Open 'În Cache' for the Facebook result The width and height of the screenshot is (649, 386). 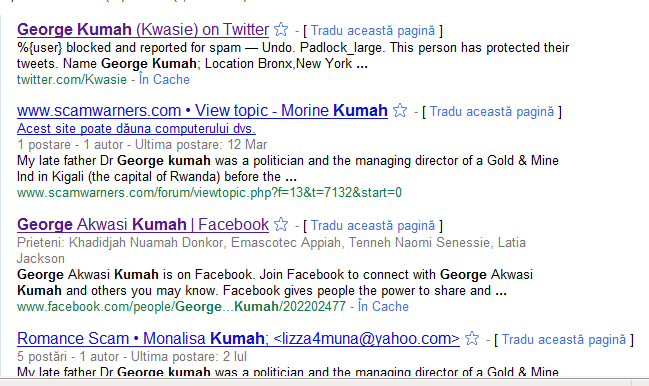click(383, 306)
